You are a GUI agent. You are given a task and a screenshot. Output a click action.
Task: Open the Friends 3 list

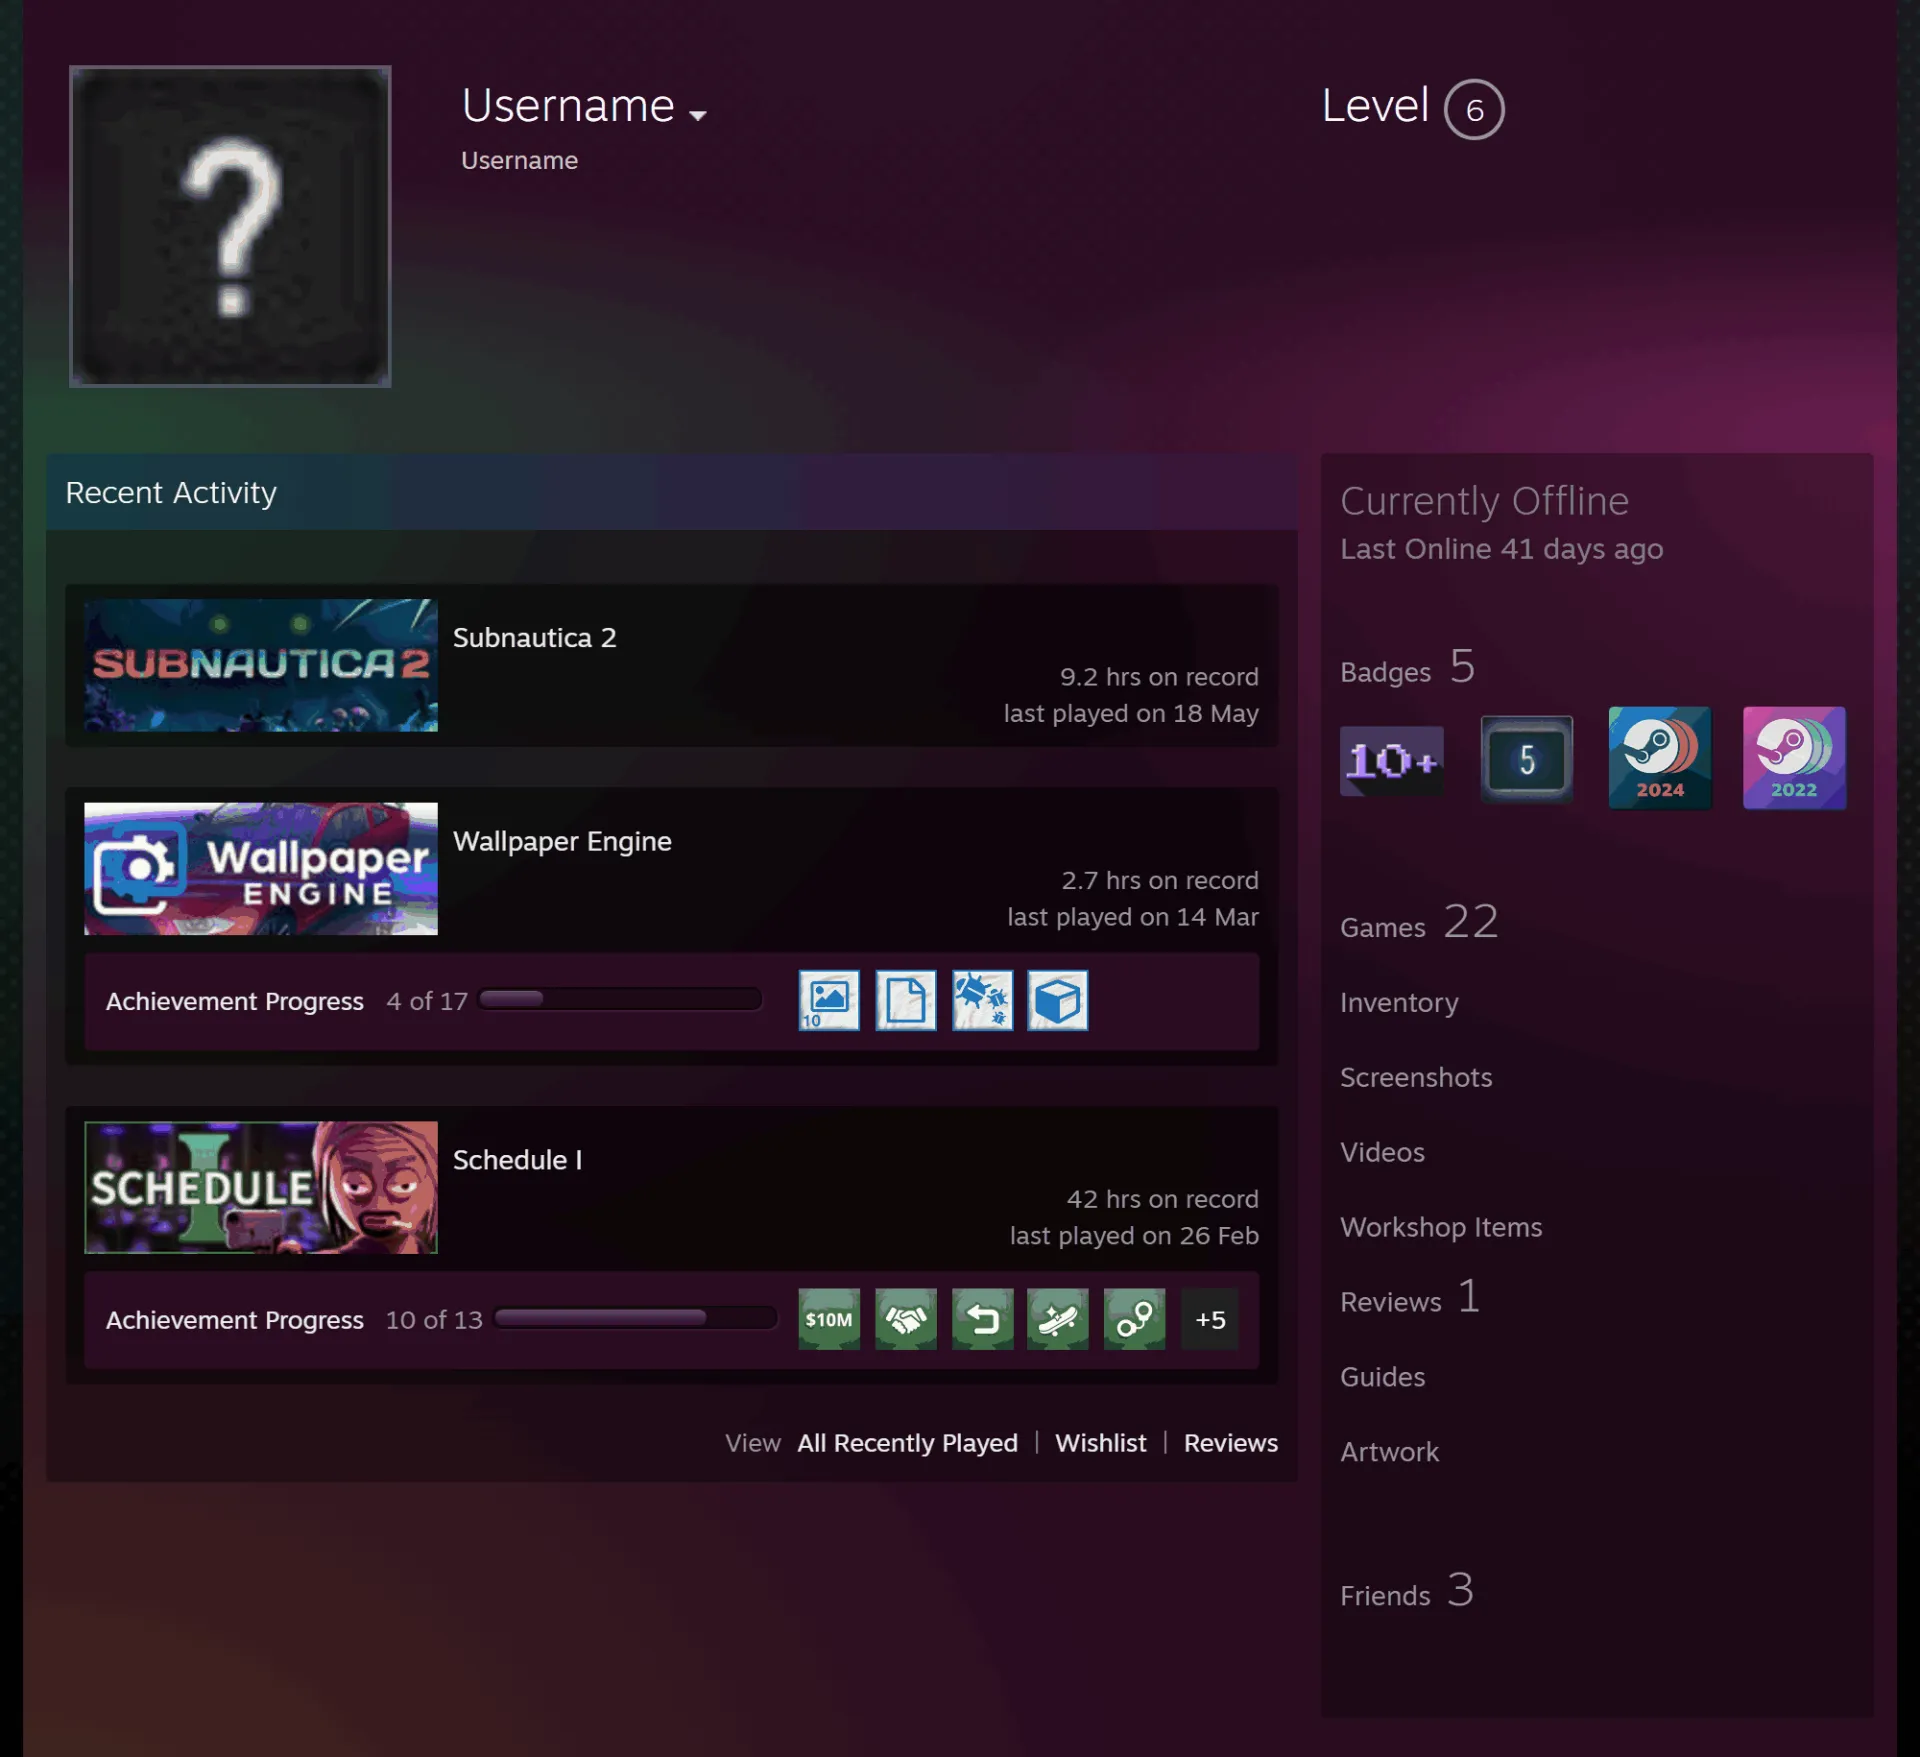[x=1407, y=1590]
